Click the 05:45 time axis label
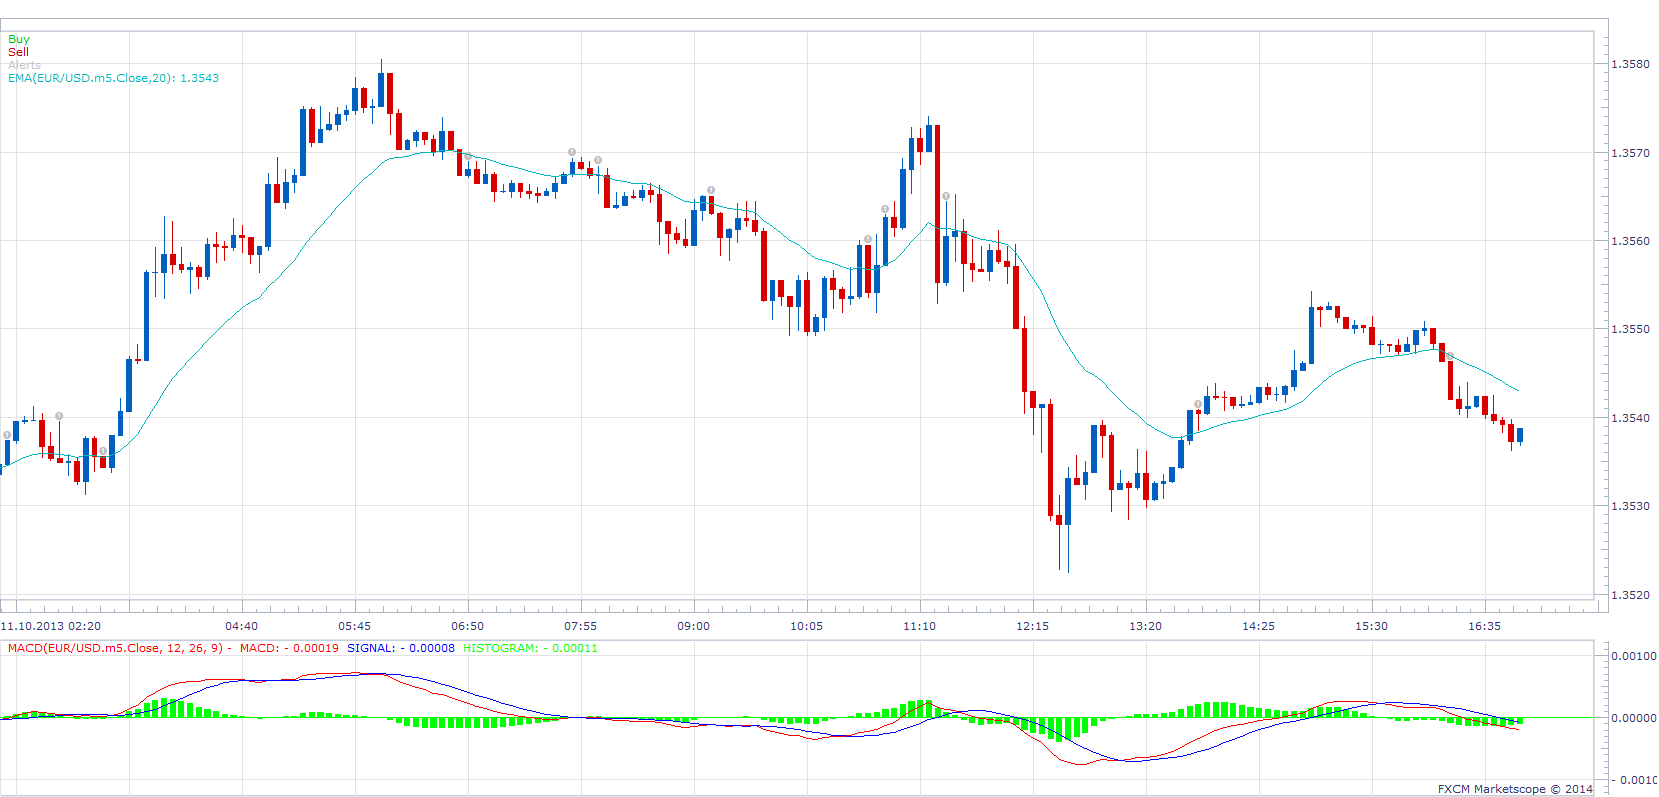The height and width of the screenshot is (797, 1659). pyautogui.click(x=354, y=626)
